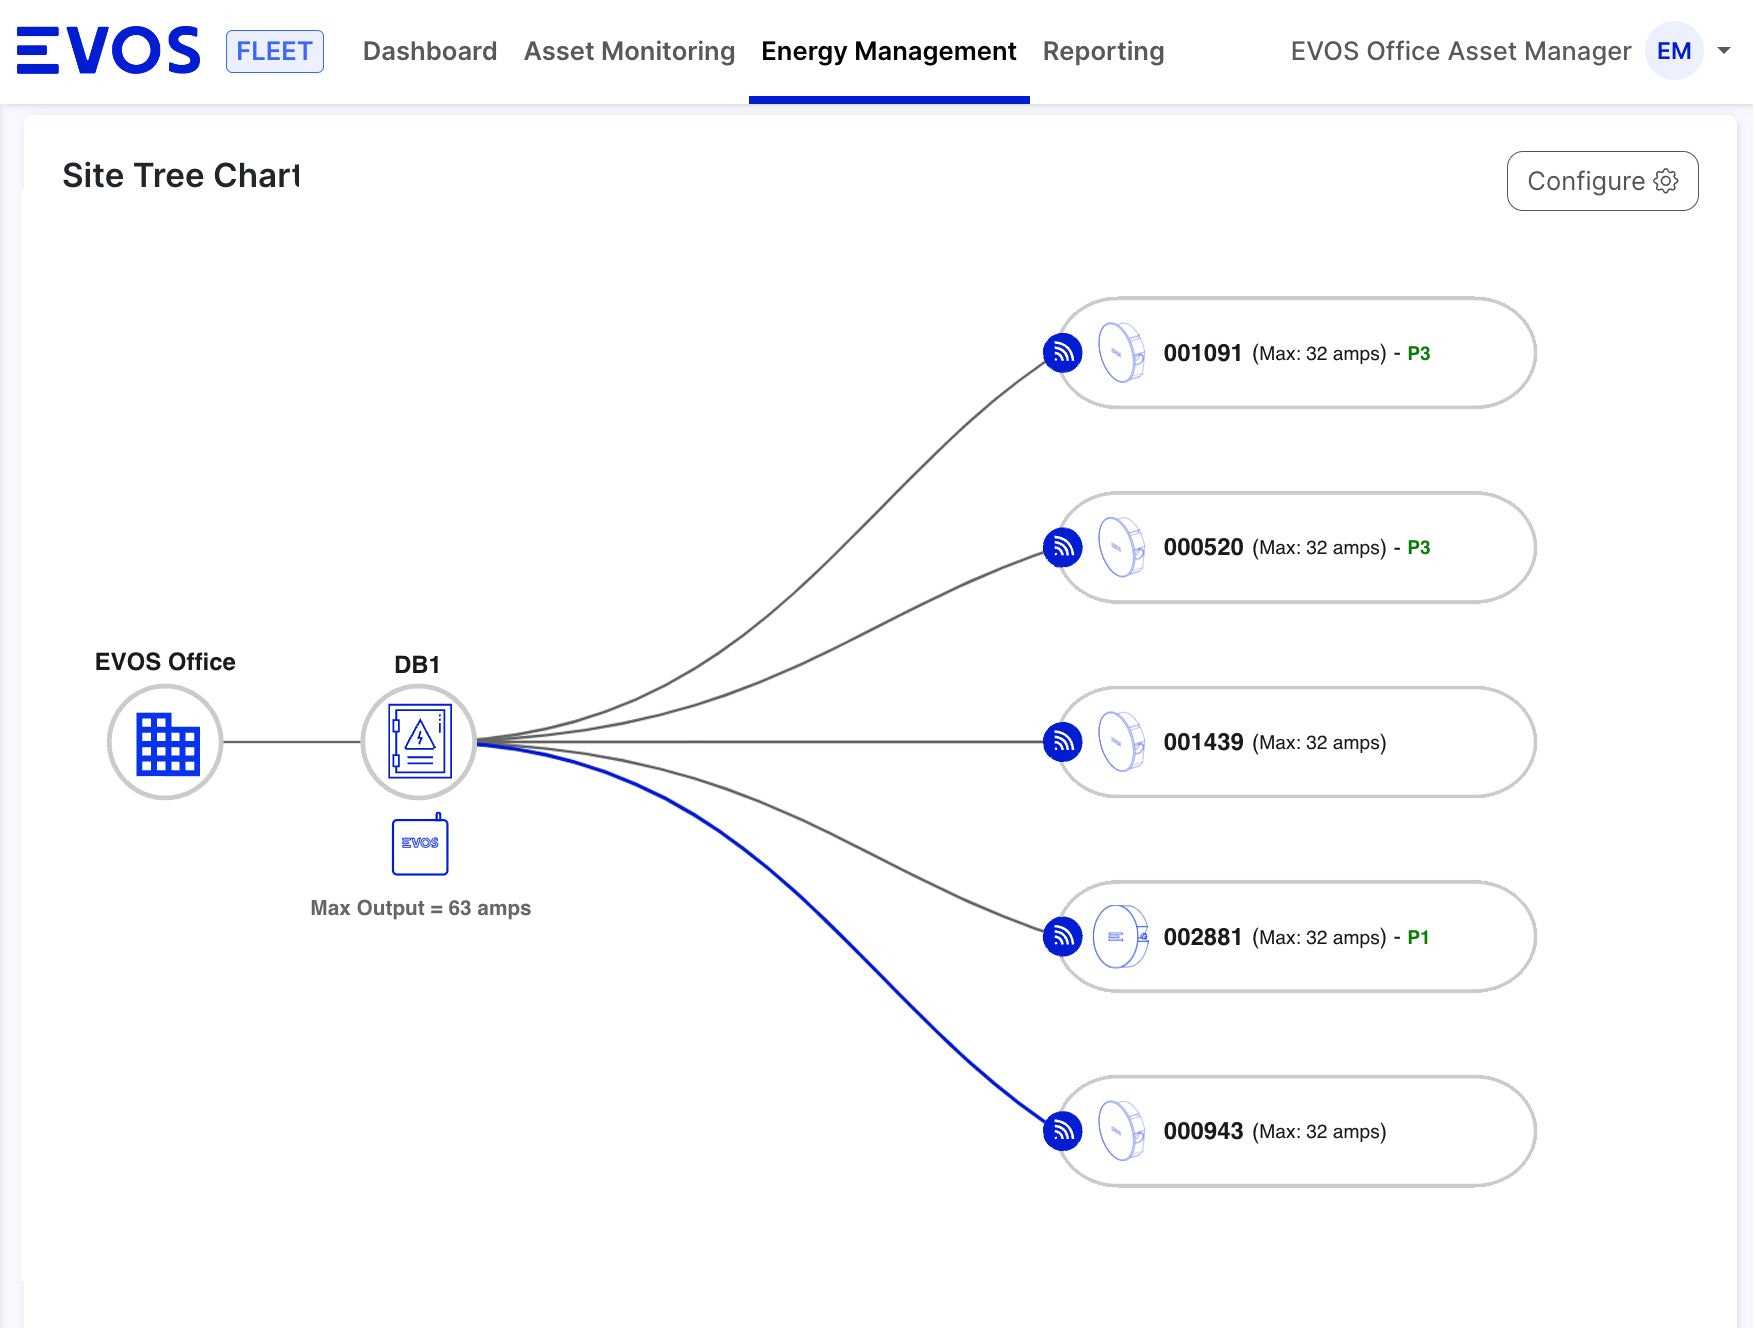This screenshot has height=1328, width=1755.
Task: Click the wireless signal icon for charger 001091
Action: [1062, 353]
